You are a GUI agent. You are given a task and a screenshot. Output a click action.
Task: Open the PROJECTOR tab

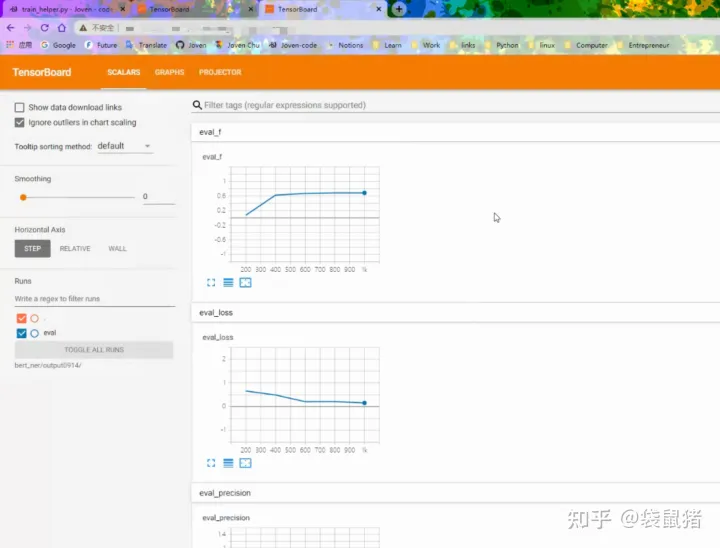pos(220,72)
